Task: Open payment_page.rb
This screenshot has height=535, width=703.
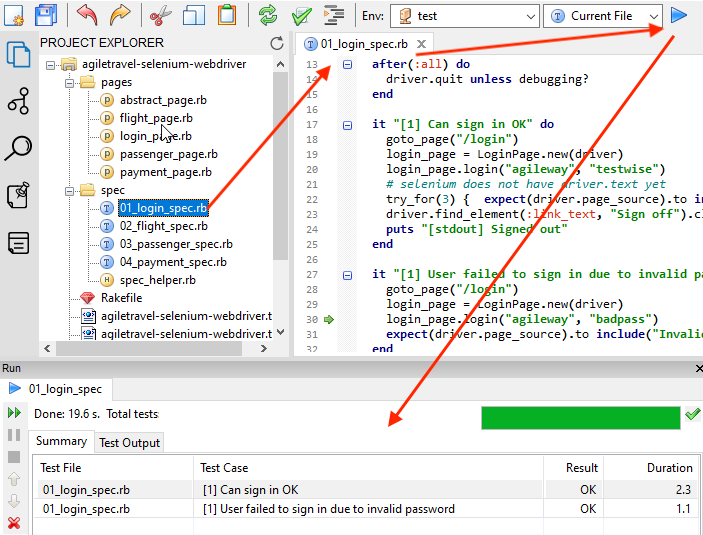Action: click(x=165, y=172)
